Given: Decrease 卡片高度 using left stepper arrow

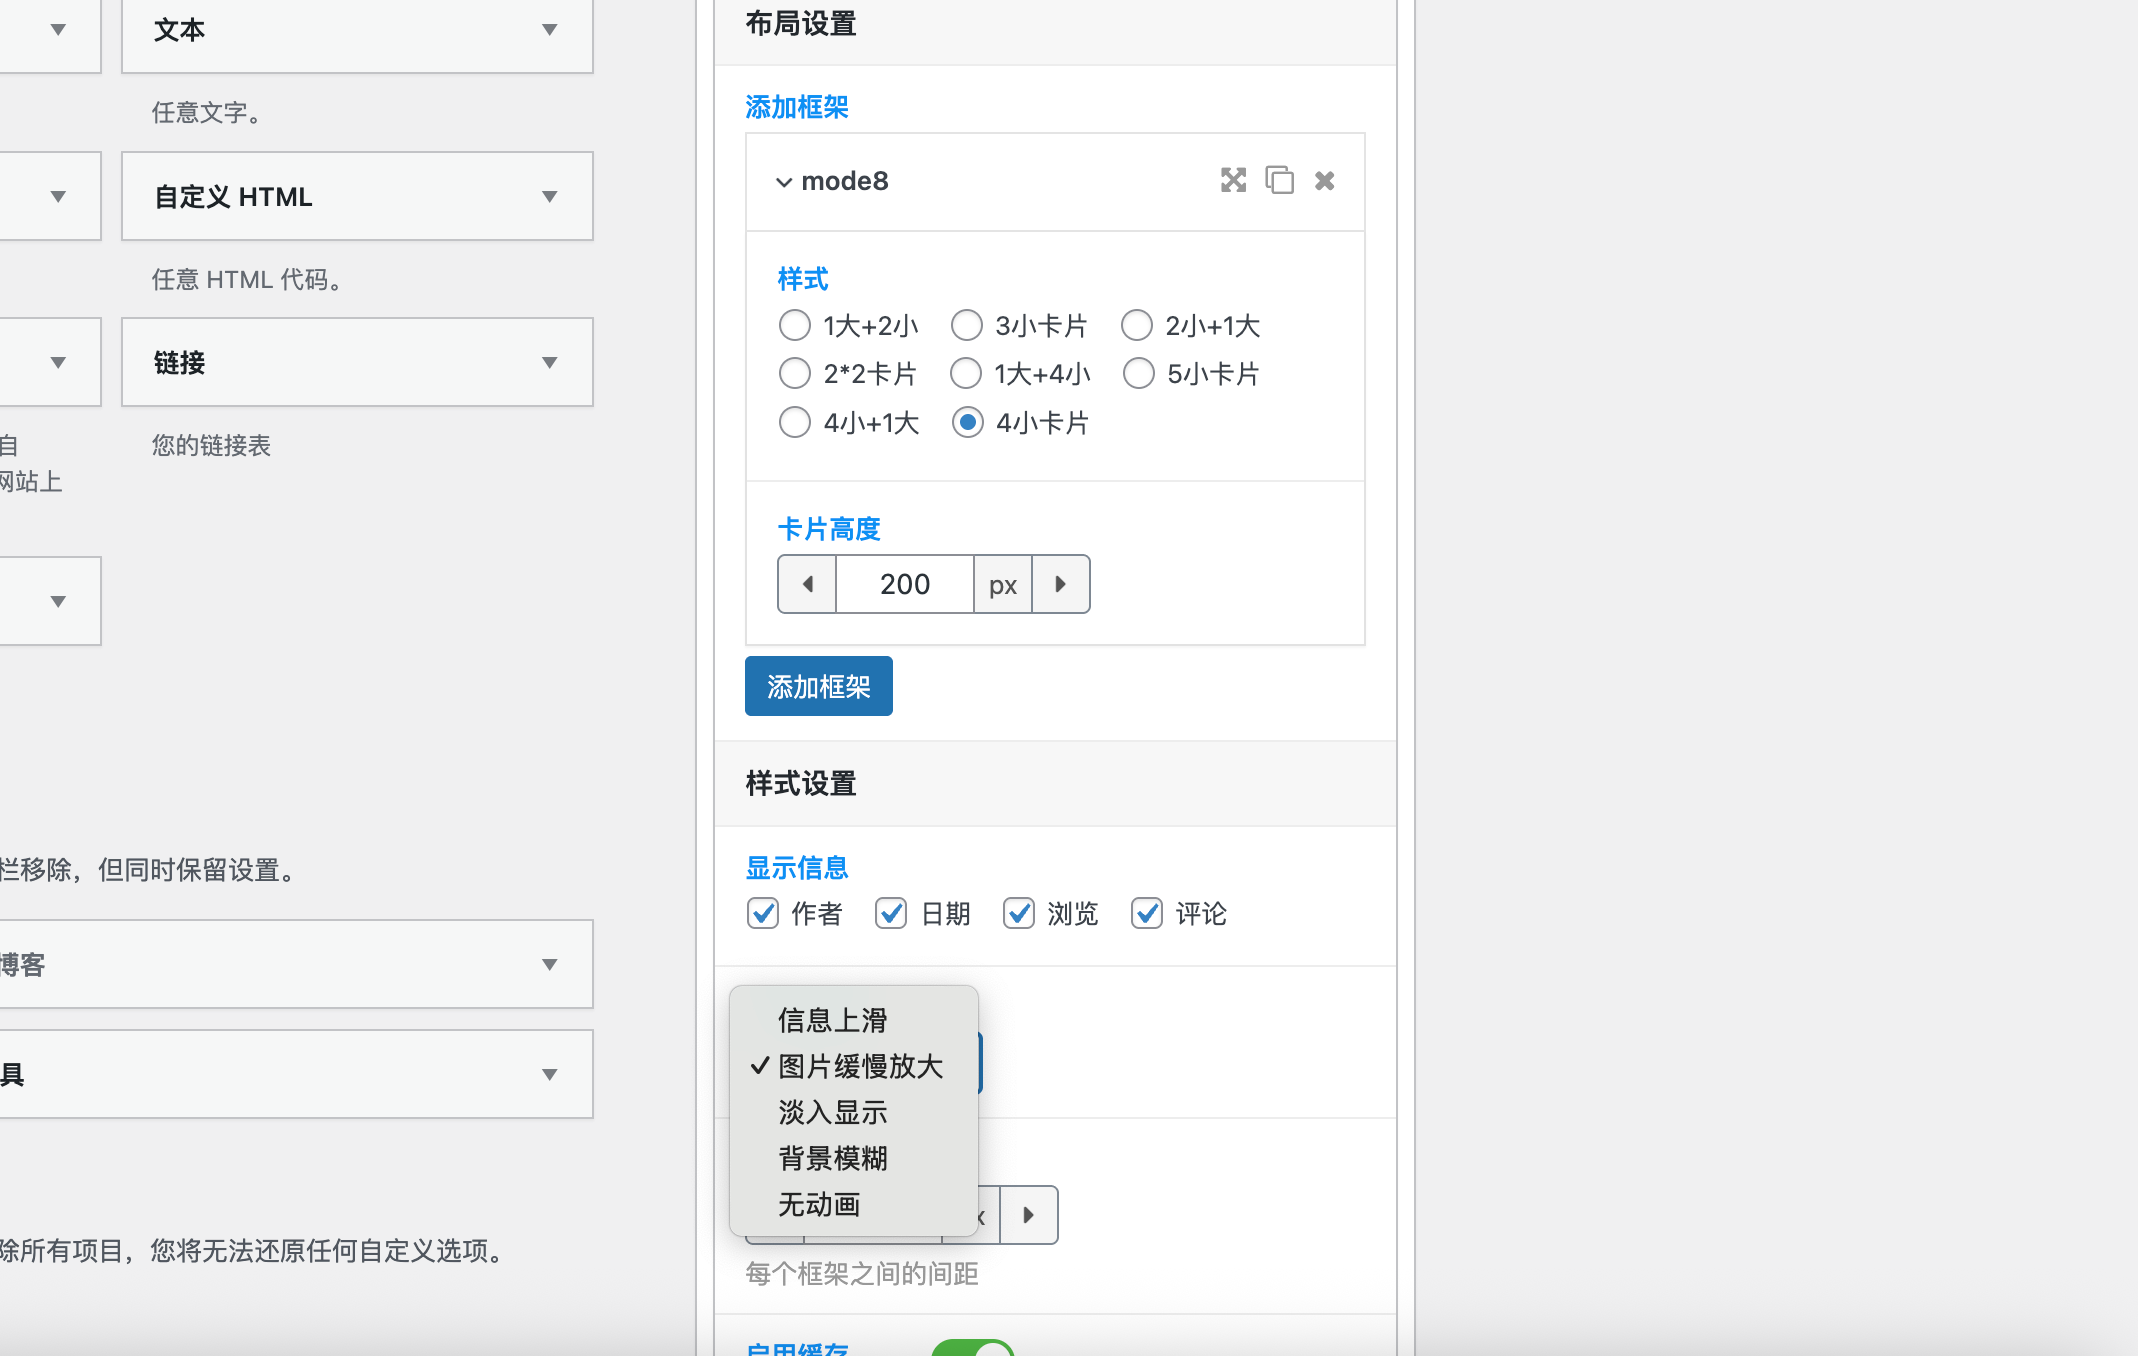Looking at the screenshot, I should 806,584.
